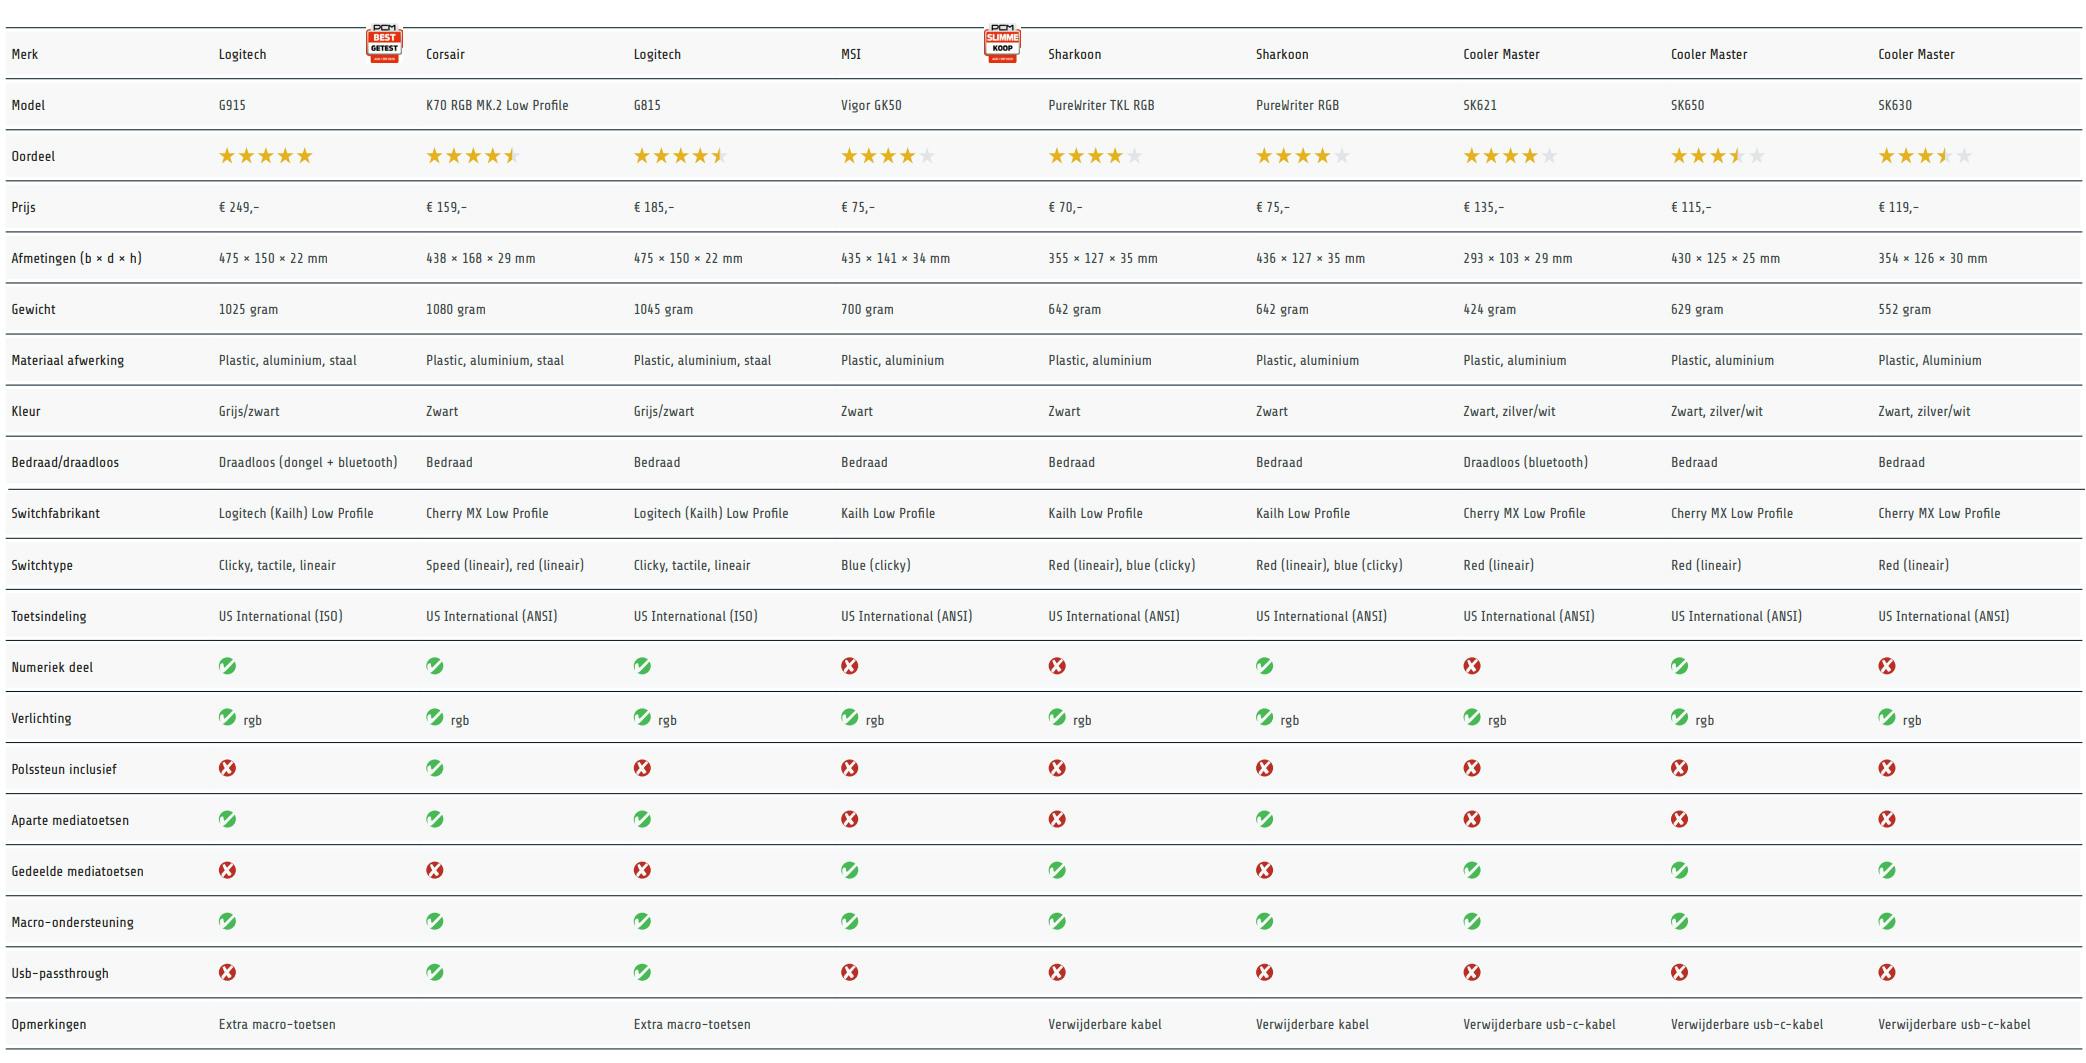Click the PCM Best Getest badge
2086x1063 pixels.
tap(384, 45)
